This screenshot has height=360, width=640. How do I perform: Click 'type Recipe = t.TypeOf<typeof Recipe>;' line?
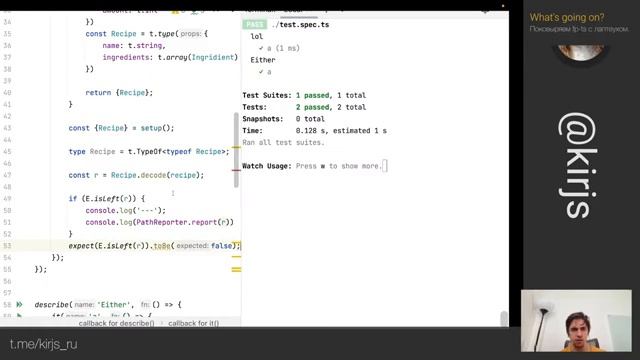click(149, 152)
